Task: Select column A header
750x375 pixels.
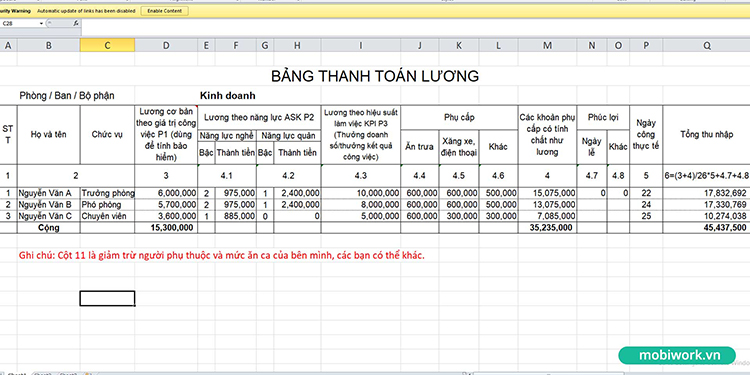Action: coord(8,45)
